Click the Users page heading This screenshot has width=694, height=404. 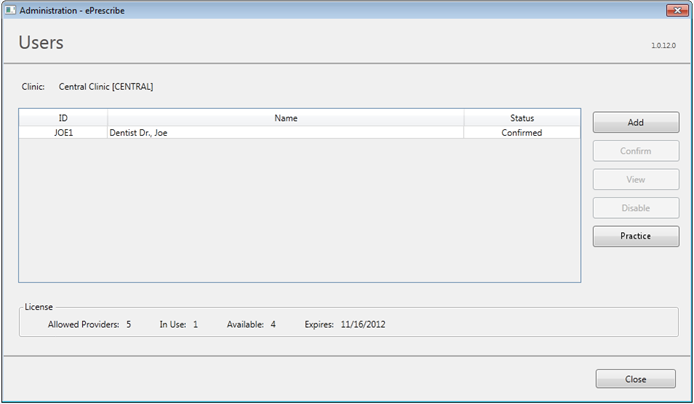pyautogui.click(x=41, y=43)
